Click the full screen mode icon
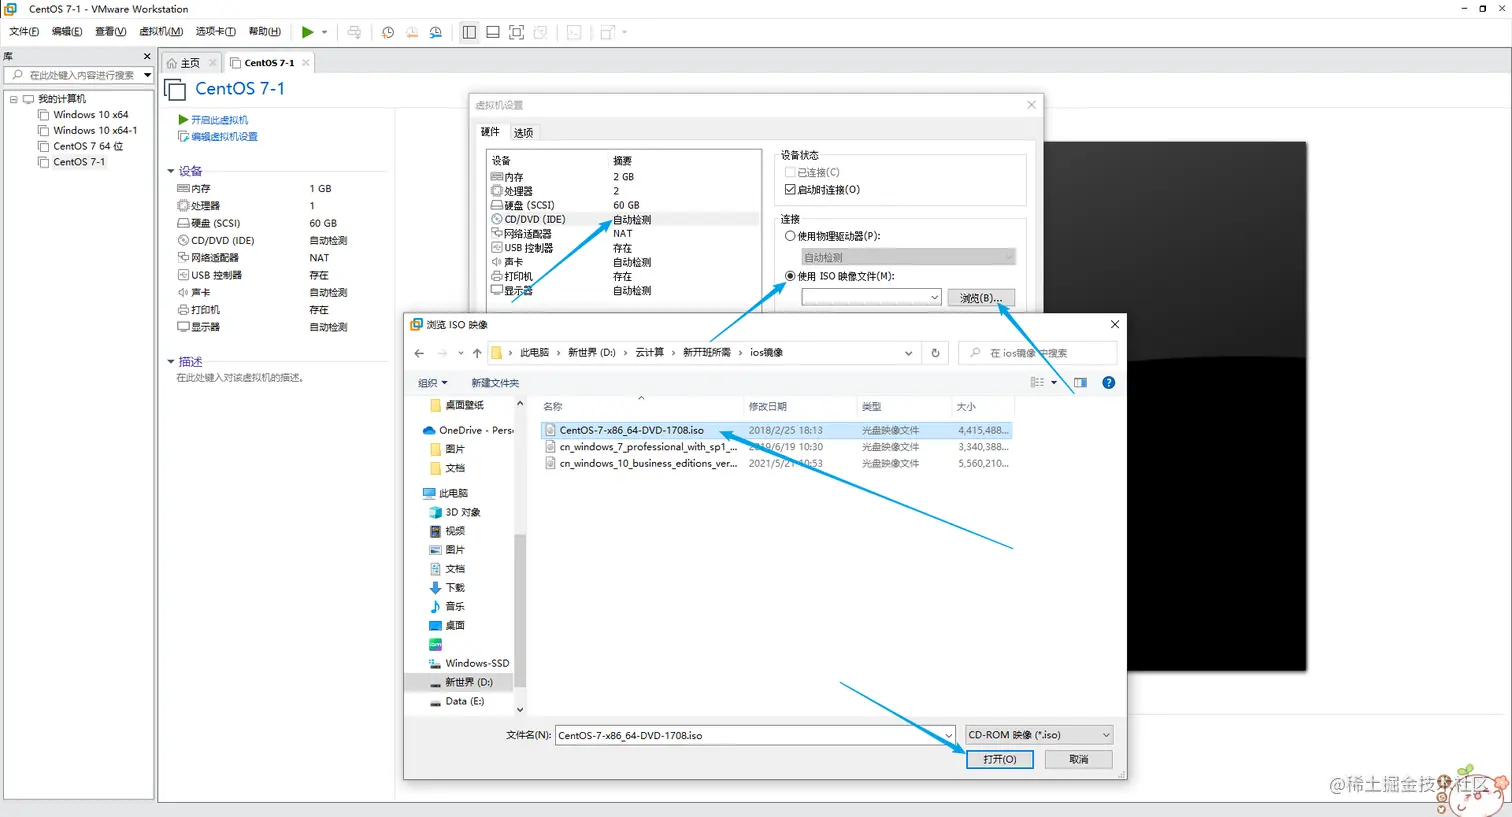Image resolution: width=1512 pixels, height=817 pixels. pyautogui.click(x=517, y=32)
